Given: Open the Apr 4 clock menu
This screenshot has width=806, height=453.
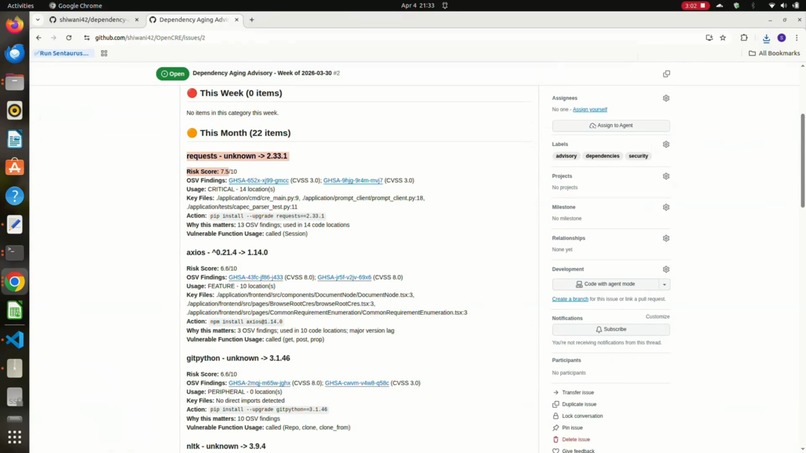Looking at the screenshot, I should click(x=417, y=6).
